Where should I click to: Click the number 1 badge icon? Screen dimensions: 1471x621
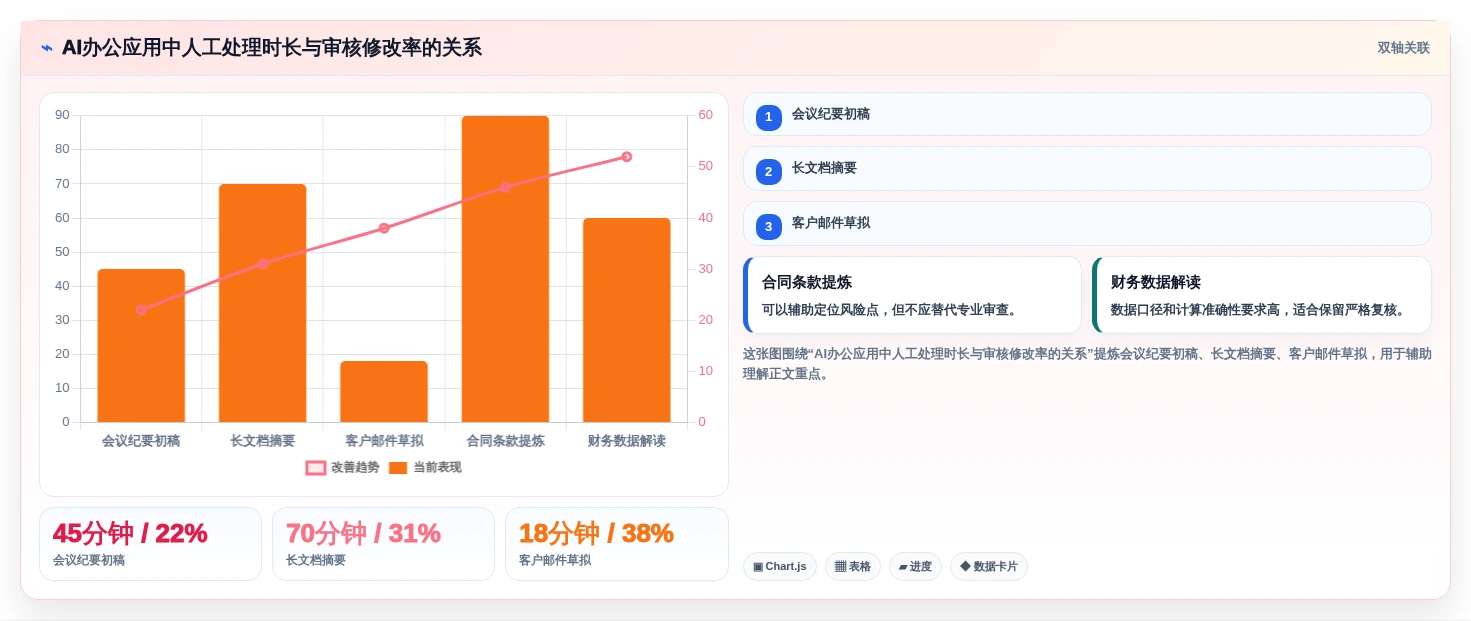[768, 118]
